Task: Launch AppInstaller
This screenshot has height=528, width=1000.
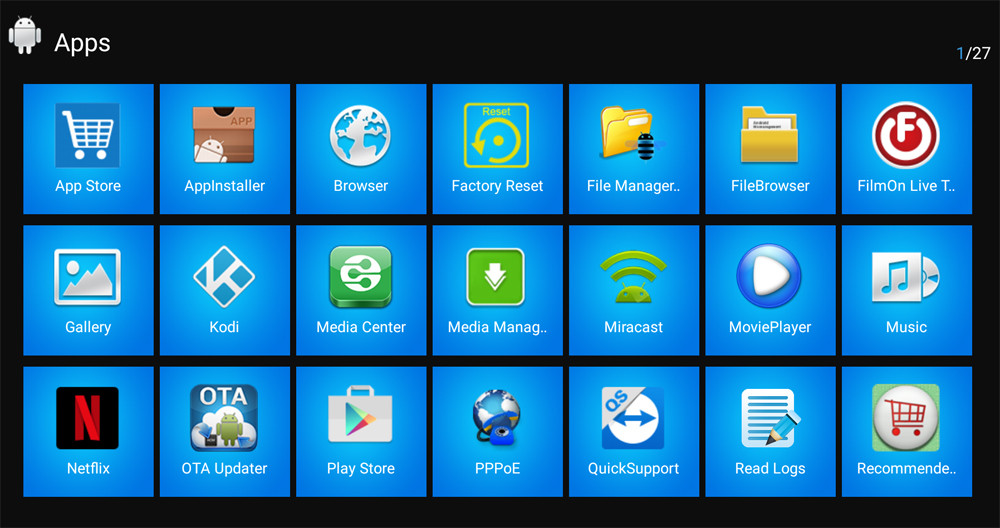Action: pyautogui.click(x=224, y=148)
